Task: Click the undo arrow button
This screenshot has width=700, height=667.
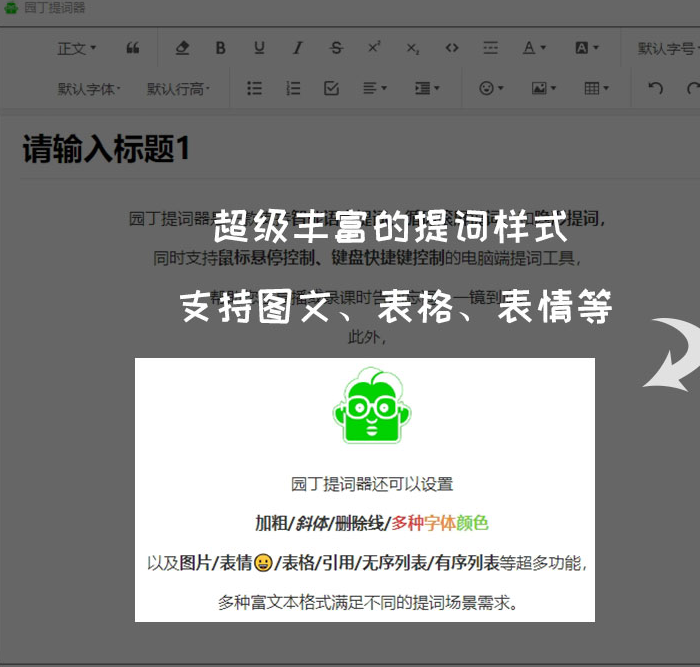Action: (656, 89)
